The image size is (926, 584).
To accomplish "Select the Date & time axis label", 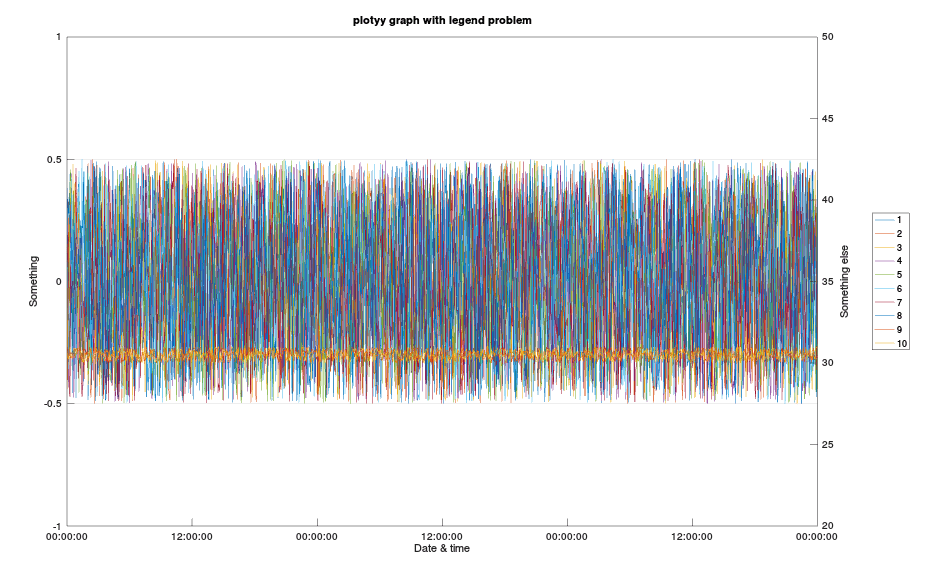I will click(x=440, y=548).
